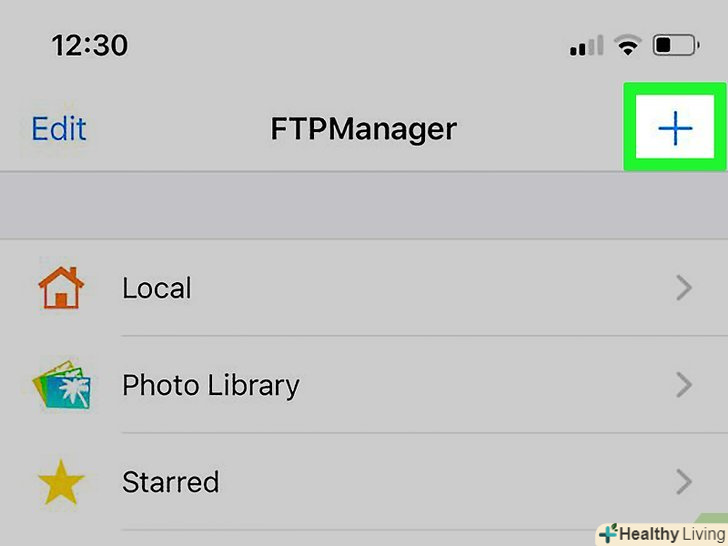
Task: Expand Photo Library using its chevron arrow
Action: click(684, 385)
